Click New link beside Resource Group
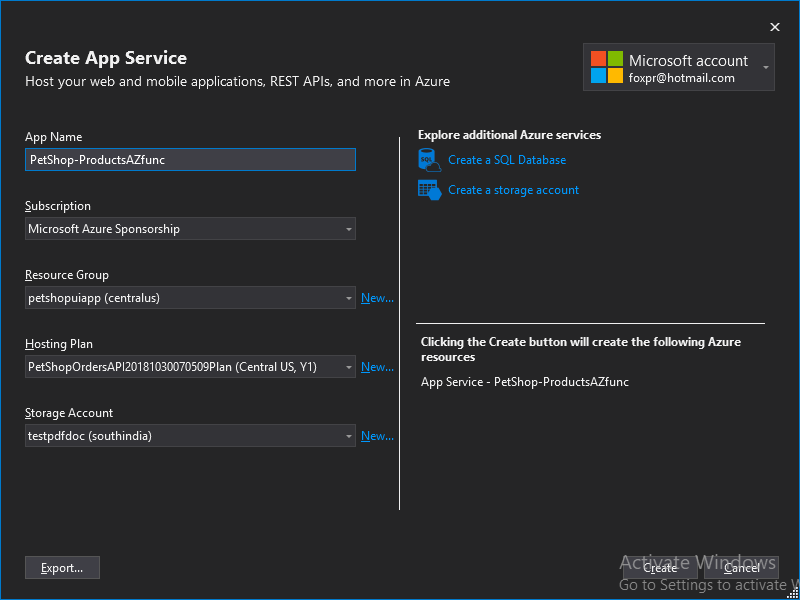The width and height of the screenshot is (800, 600). point(377,298)
